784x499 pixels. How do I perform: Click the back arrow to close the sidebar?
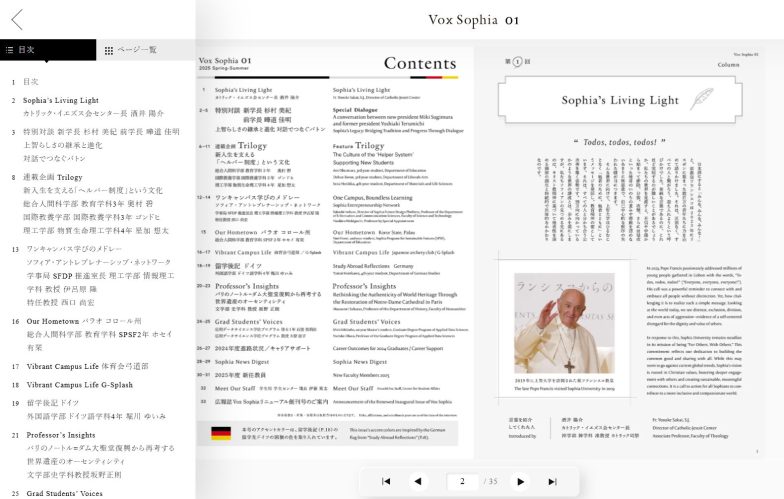[x=16, y=19]
